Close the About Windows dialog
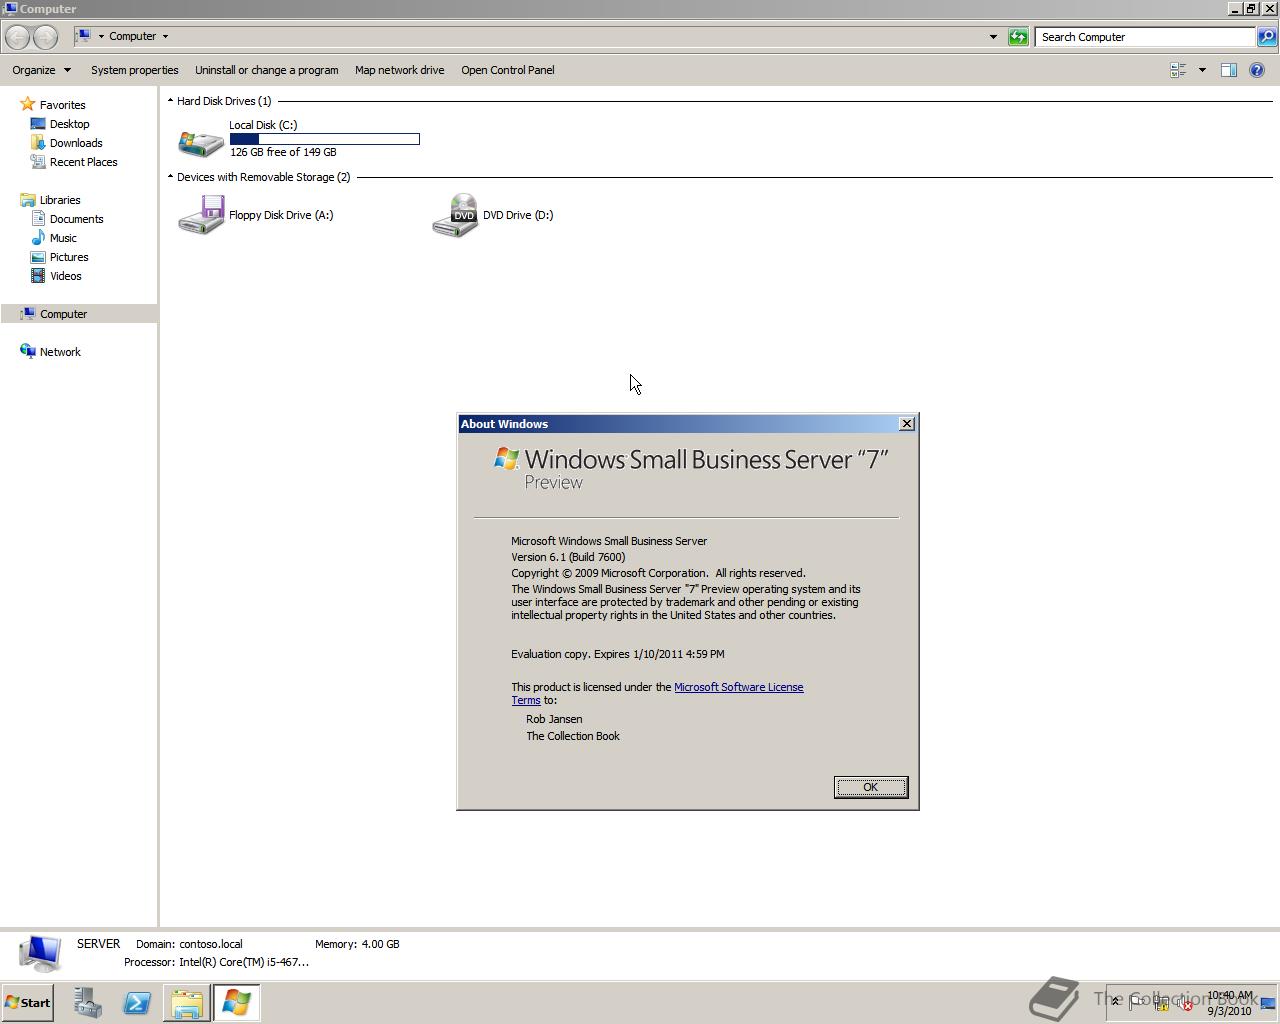 pyautogui.click(x=907, y=424)
